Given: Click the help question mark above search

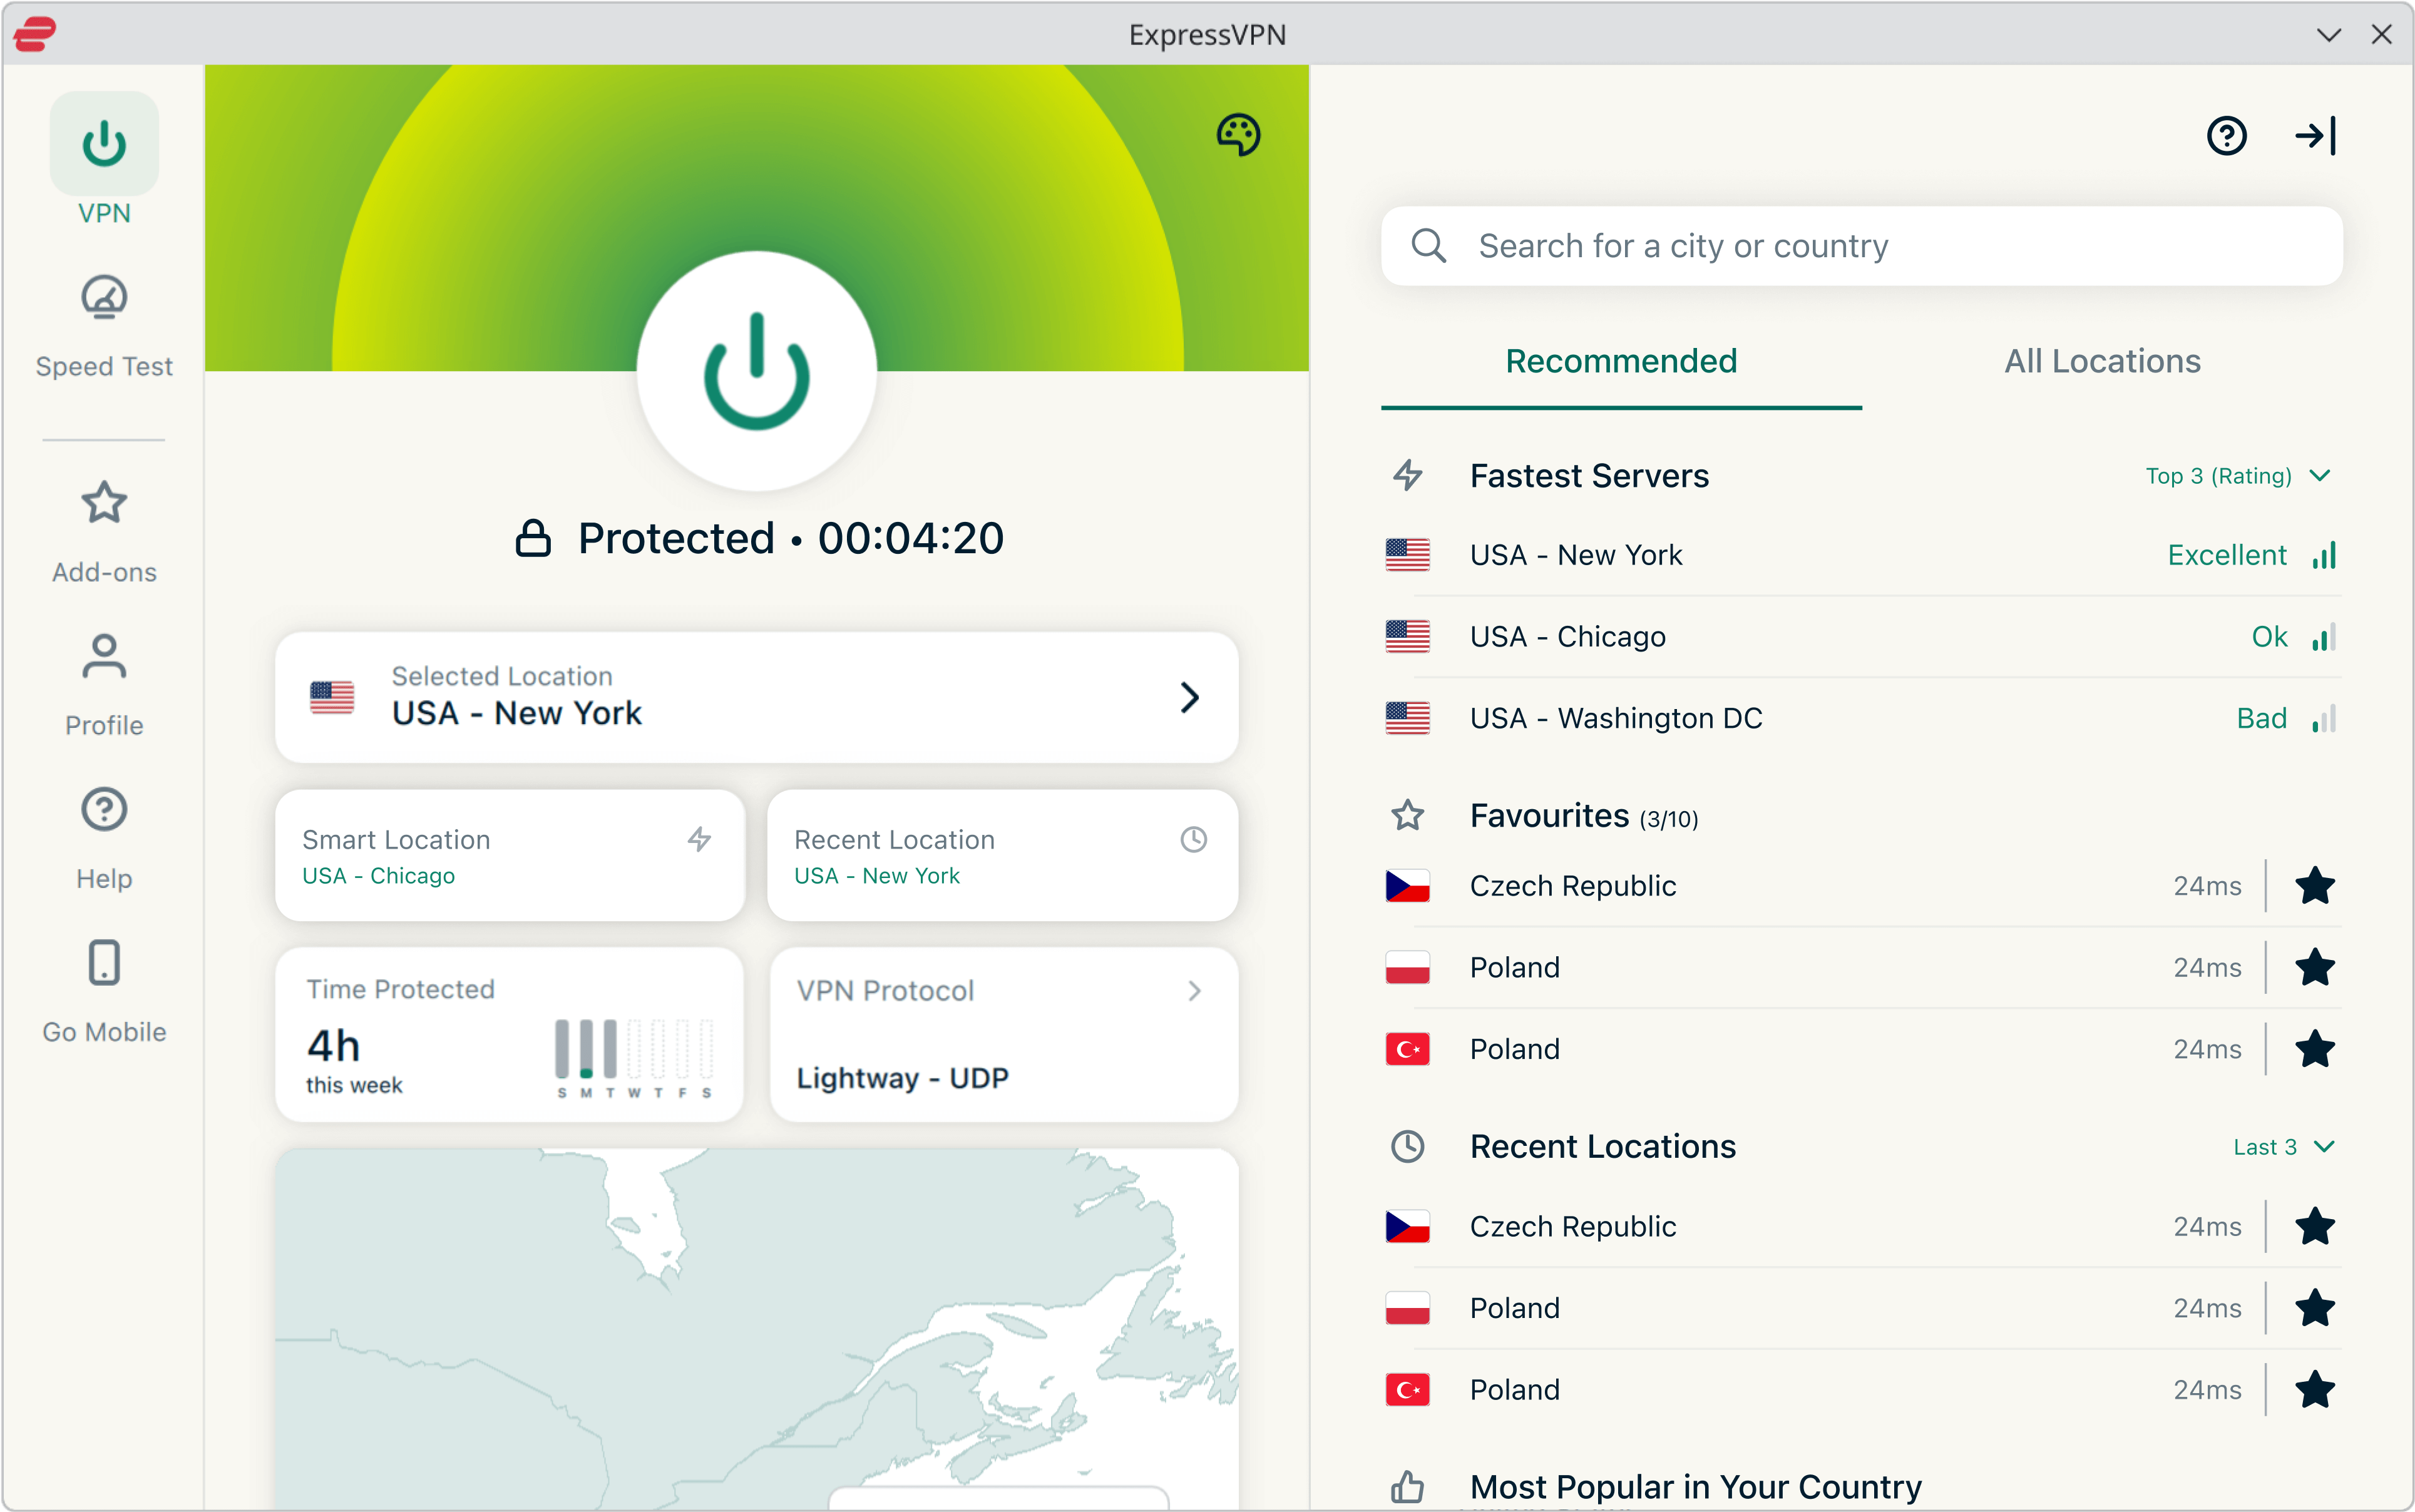Looking at the screenshot, I should (x=2226, y=136).
